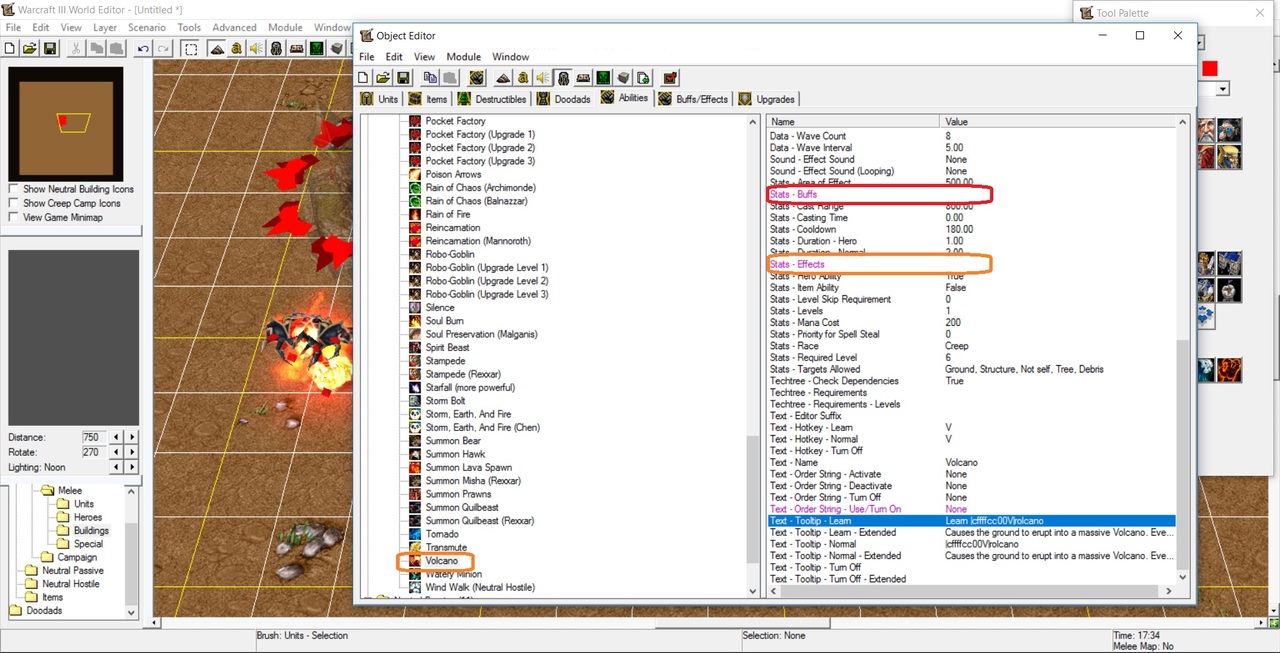Test Map icon in Object Editor toolbar
This screenshot has height=653, width=1280.
pos(669,78)
